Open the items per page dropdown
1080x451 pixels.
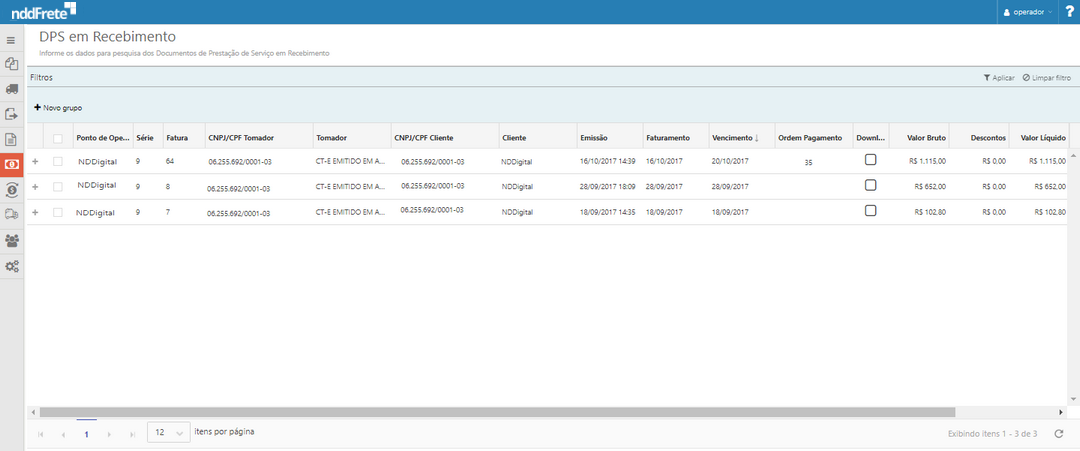169,433
